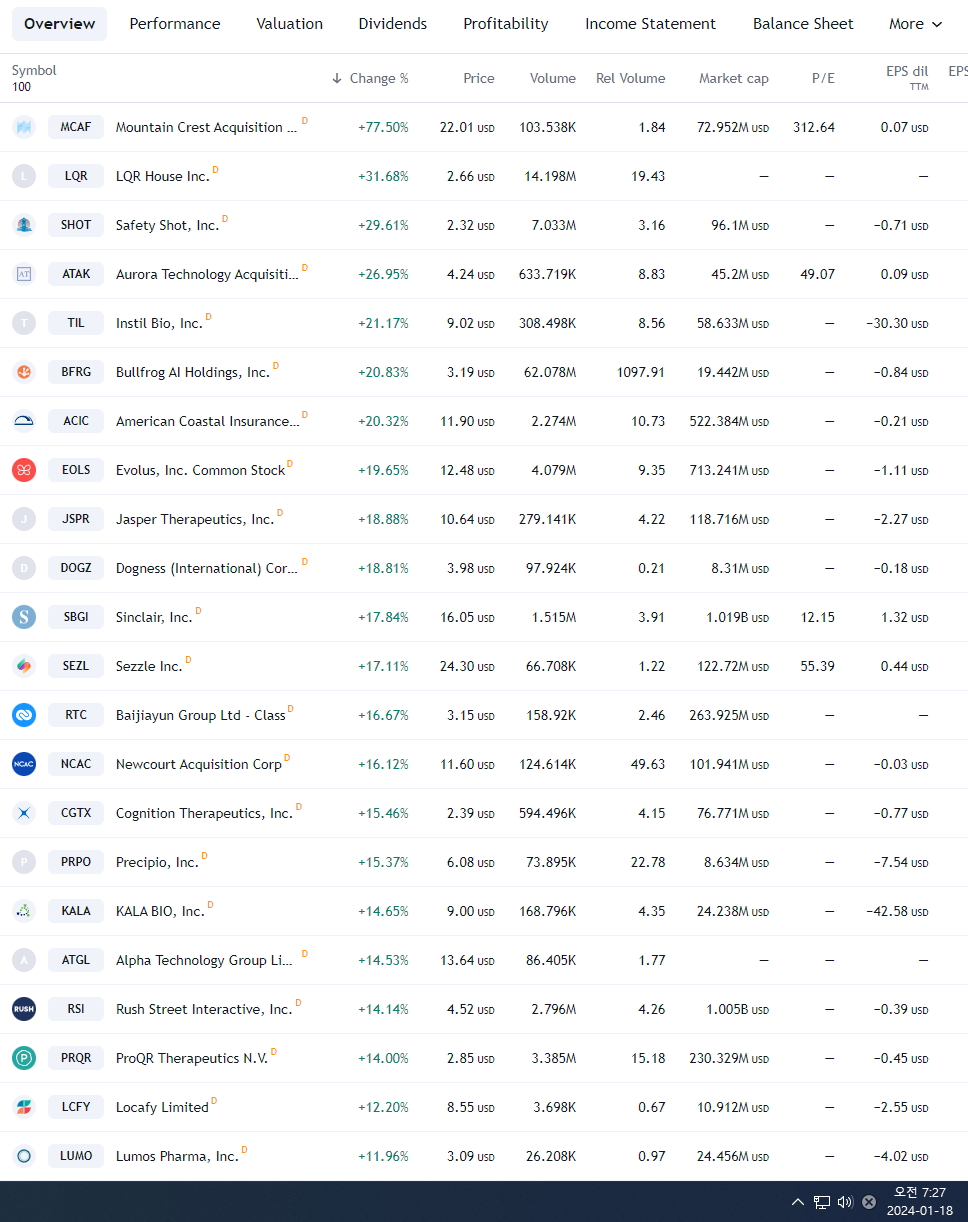
Task: Click the taskbar volume speaker icon
Action: (845, 1202)
